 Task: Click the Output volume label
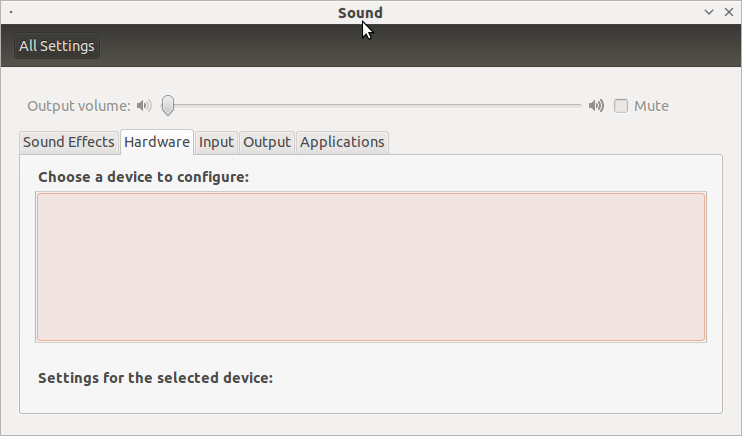pyautogui.click(x=79, y=106)
